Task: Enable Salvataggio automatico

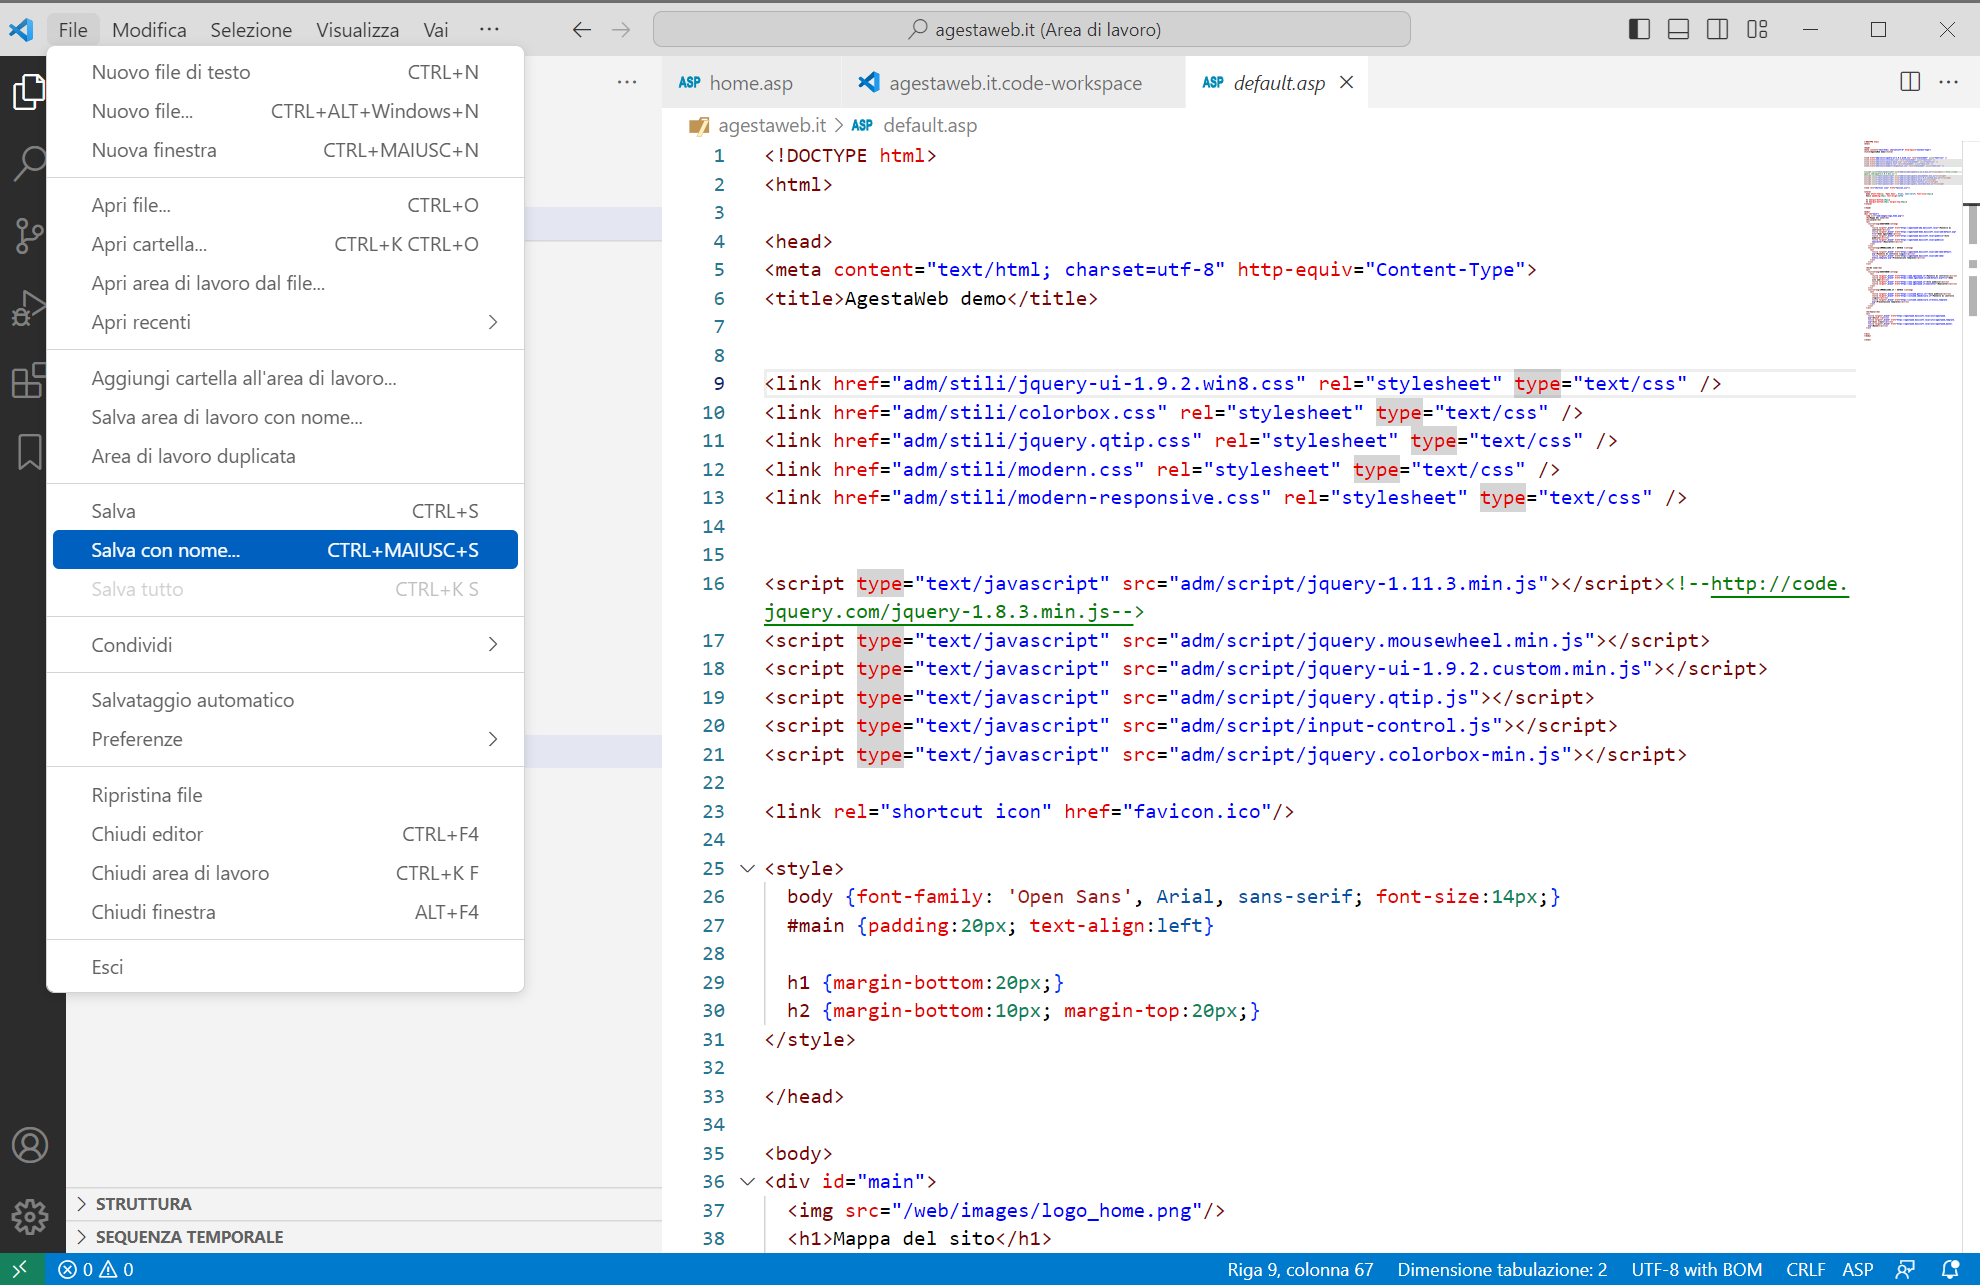Action: (193, 699)
